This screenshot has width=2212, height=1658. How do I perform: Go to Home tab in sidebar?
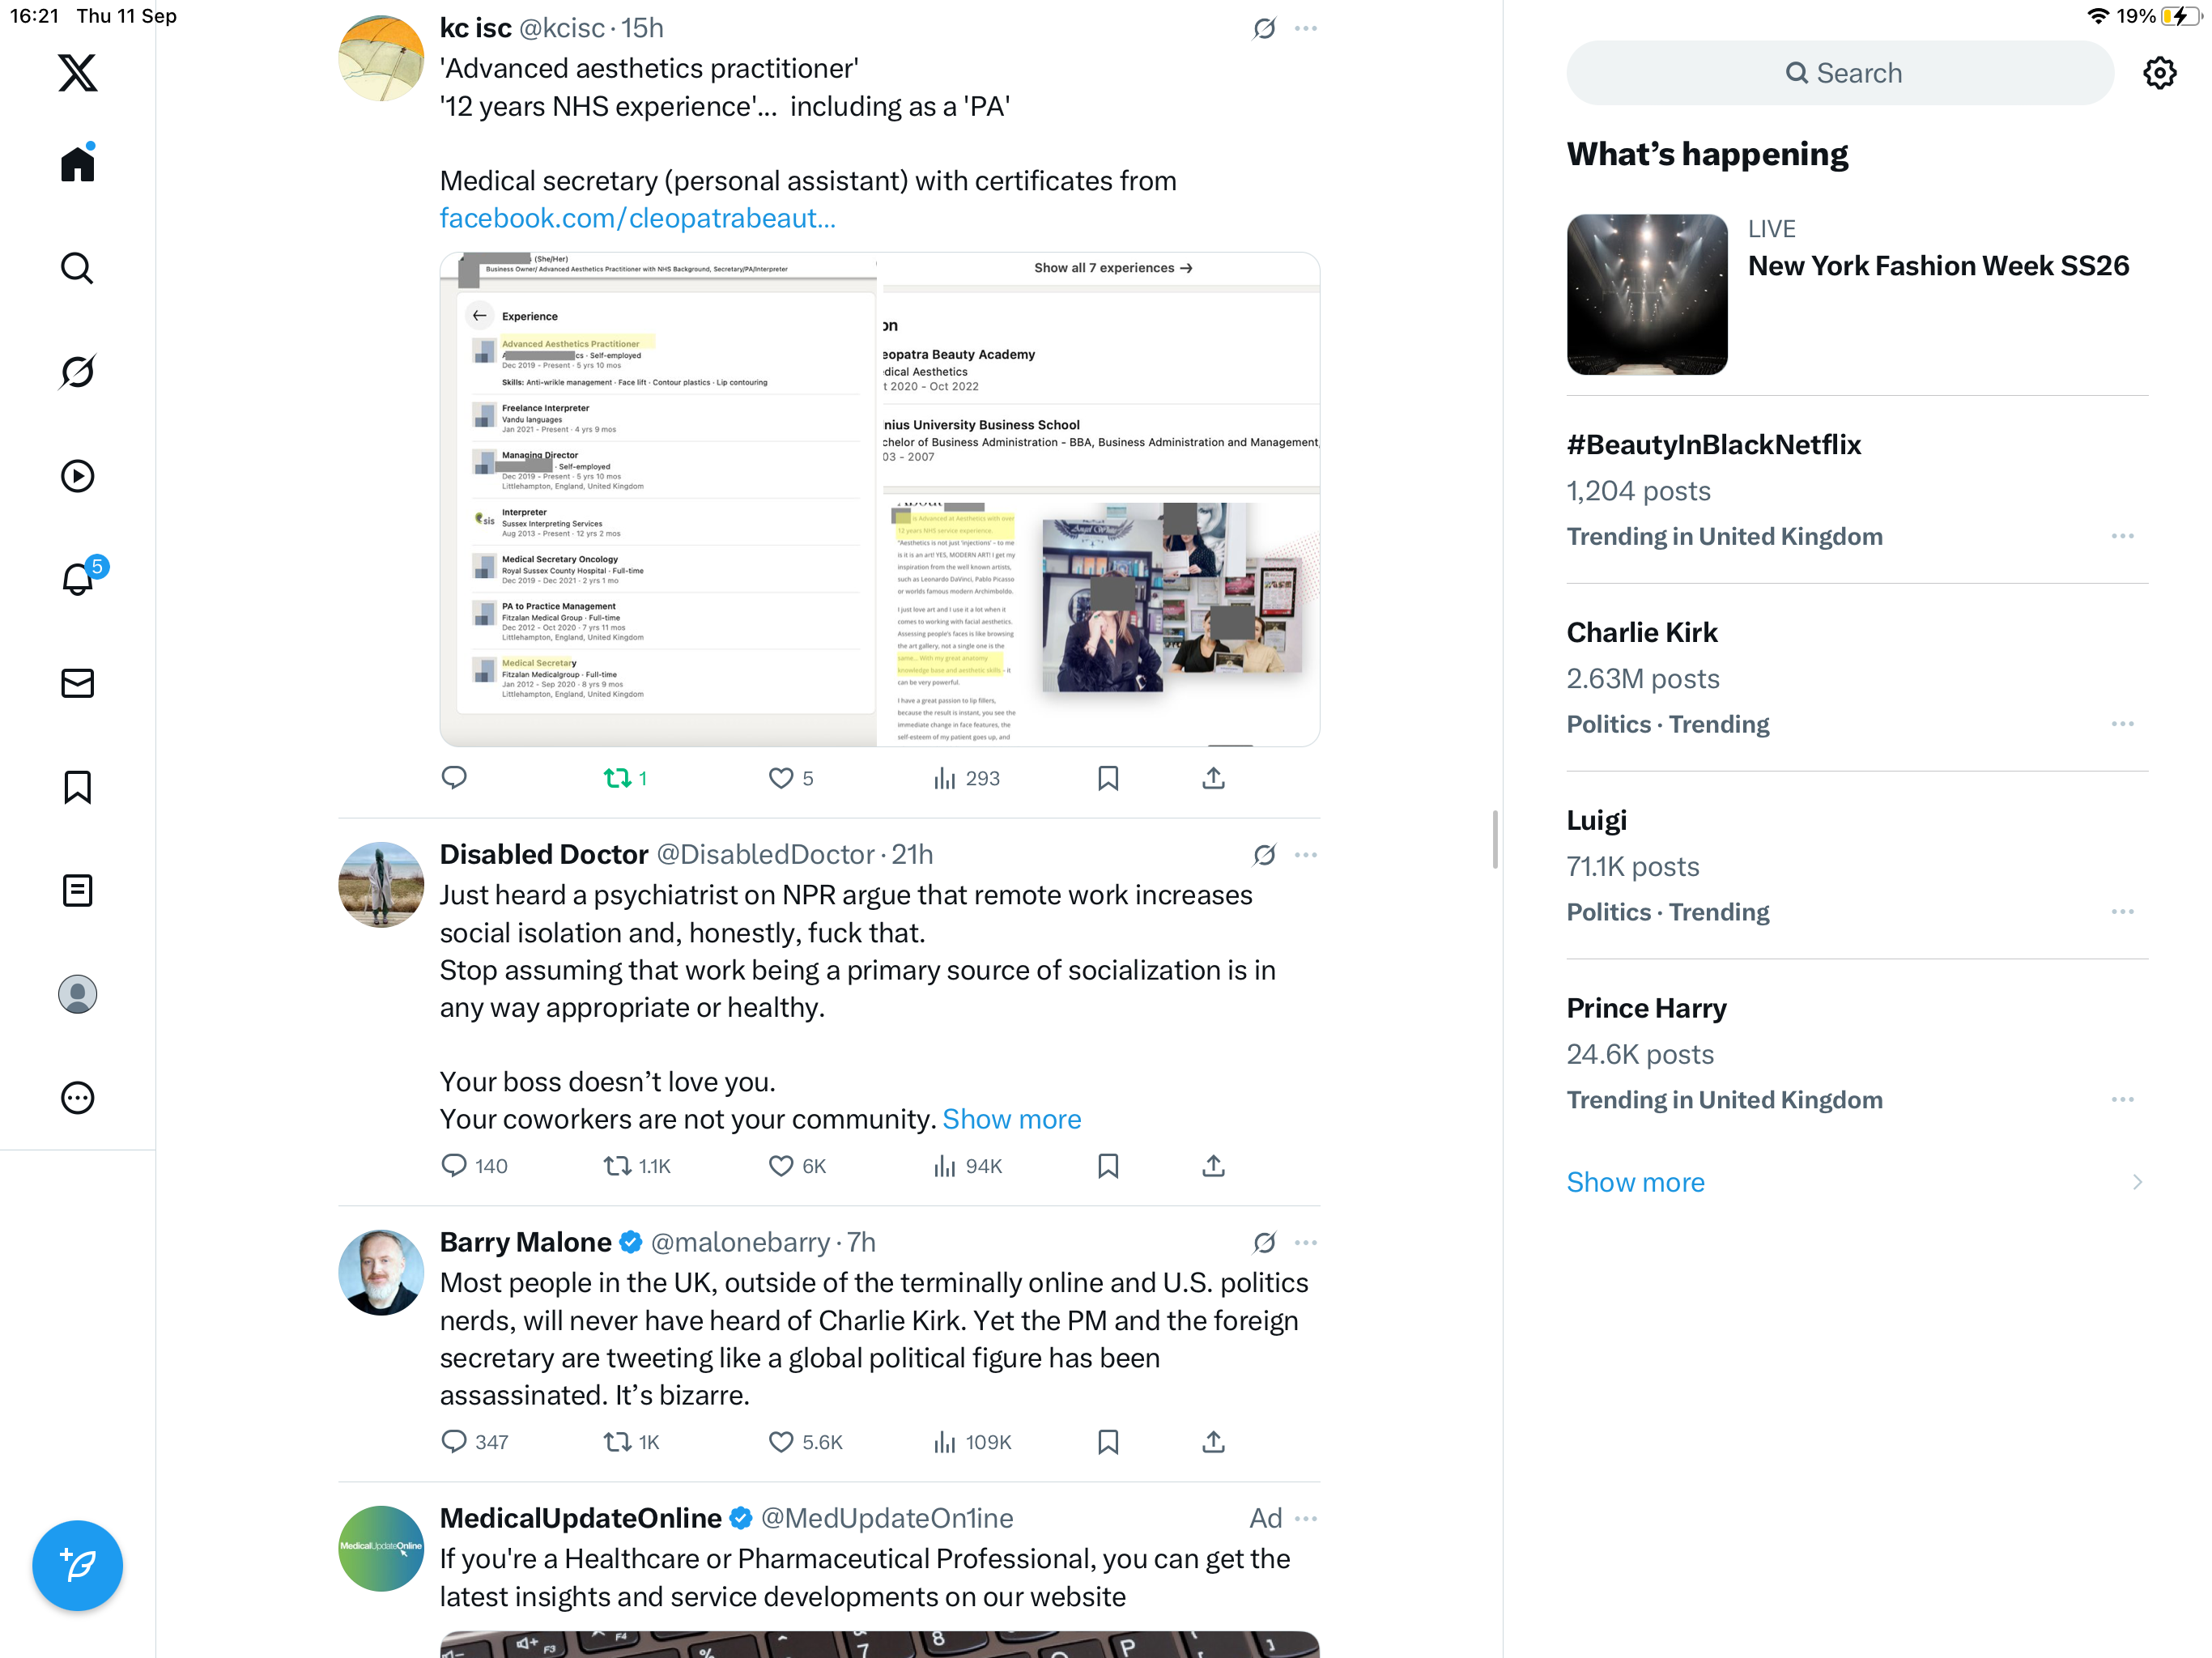pyautogui.click(x=77, y=163)
